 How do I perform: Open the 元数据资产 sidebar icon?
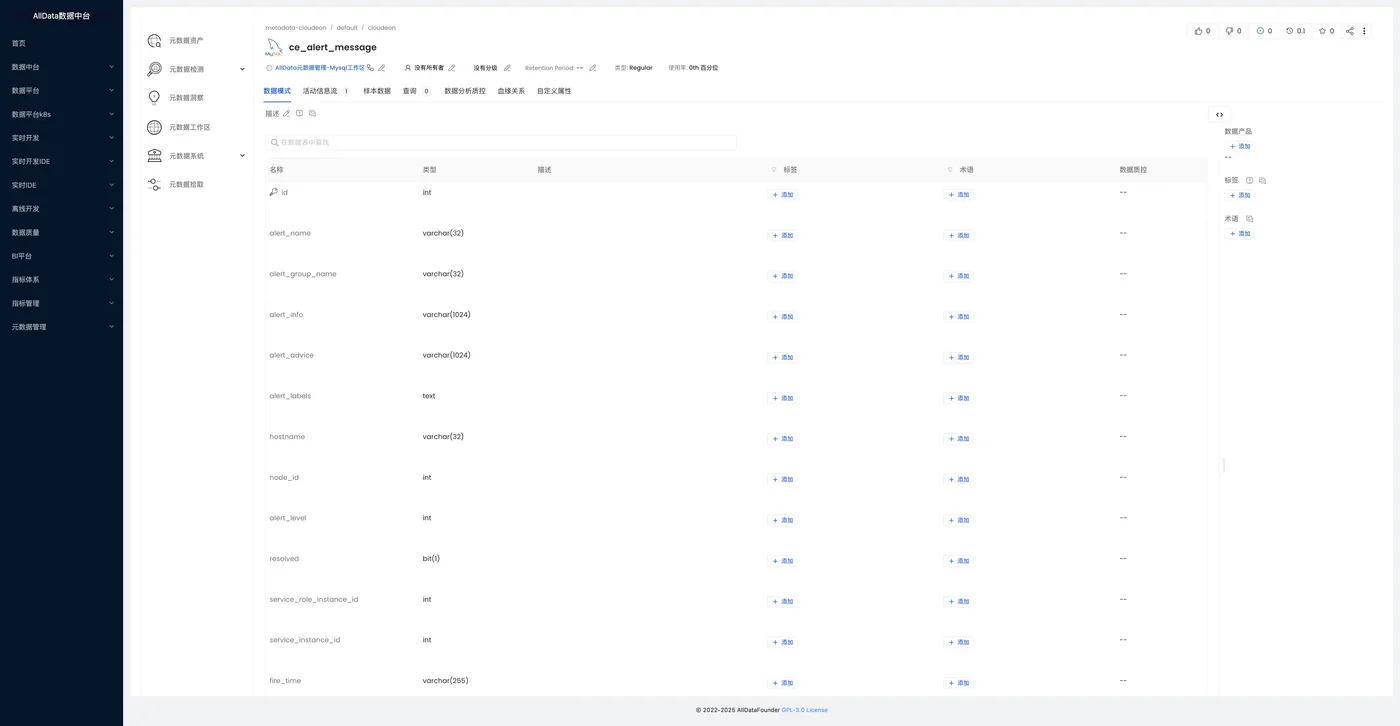tap(154, 41)
